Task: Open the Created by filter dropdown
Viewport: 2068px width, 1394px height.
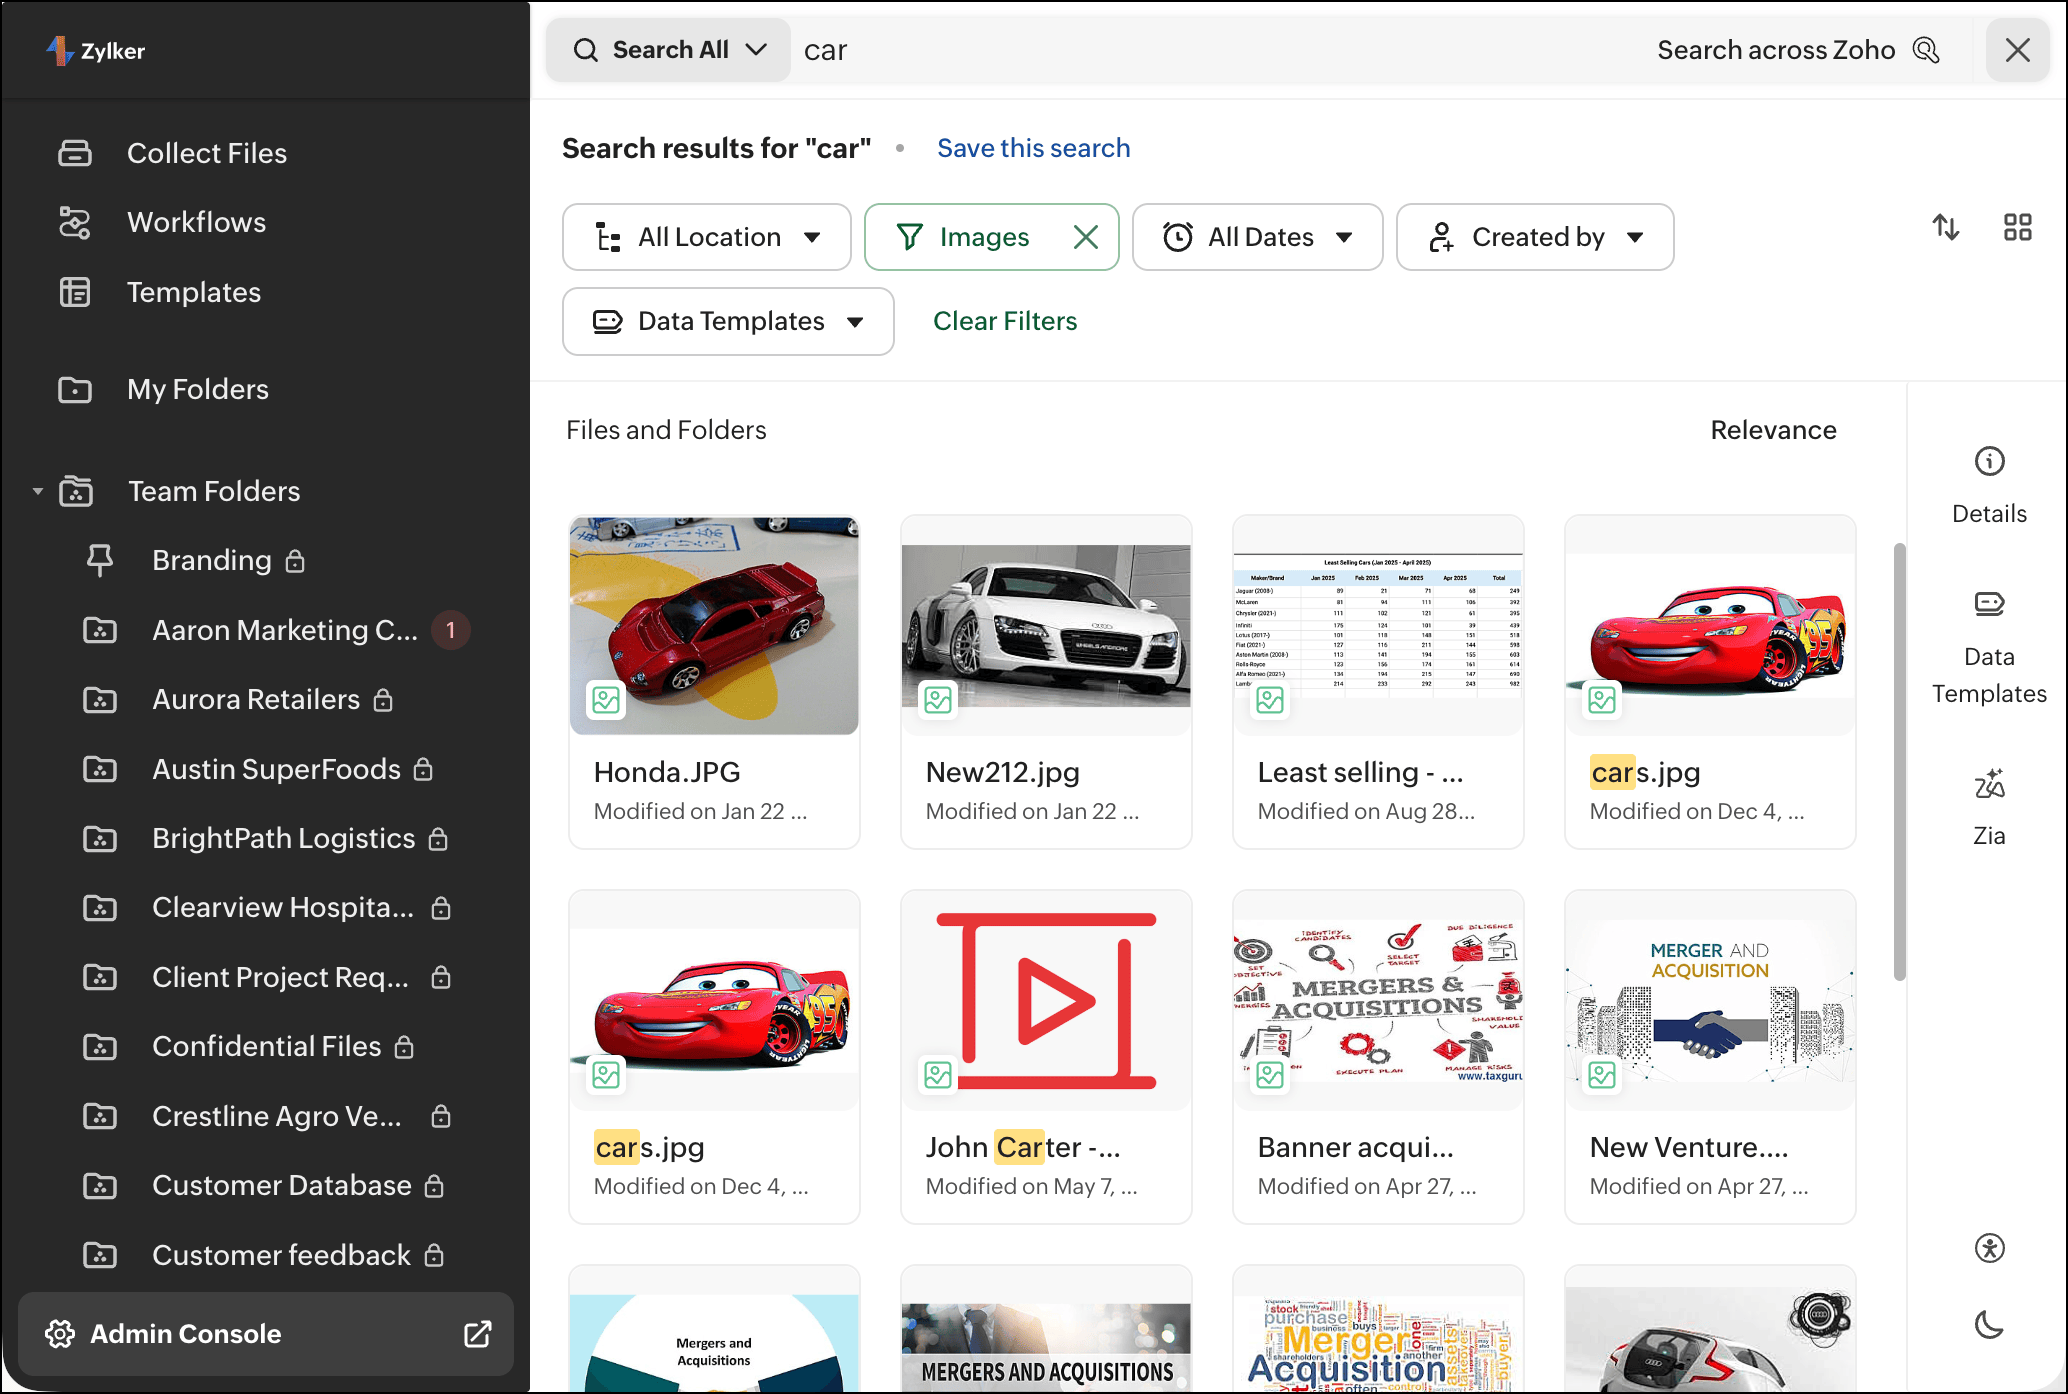Action: 1535,237
